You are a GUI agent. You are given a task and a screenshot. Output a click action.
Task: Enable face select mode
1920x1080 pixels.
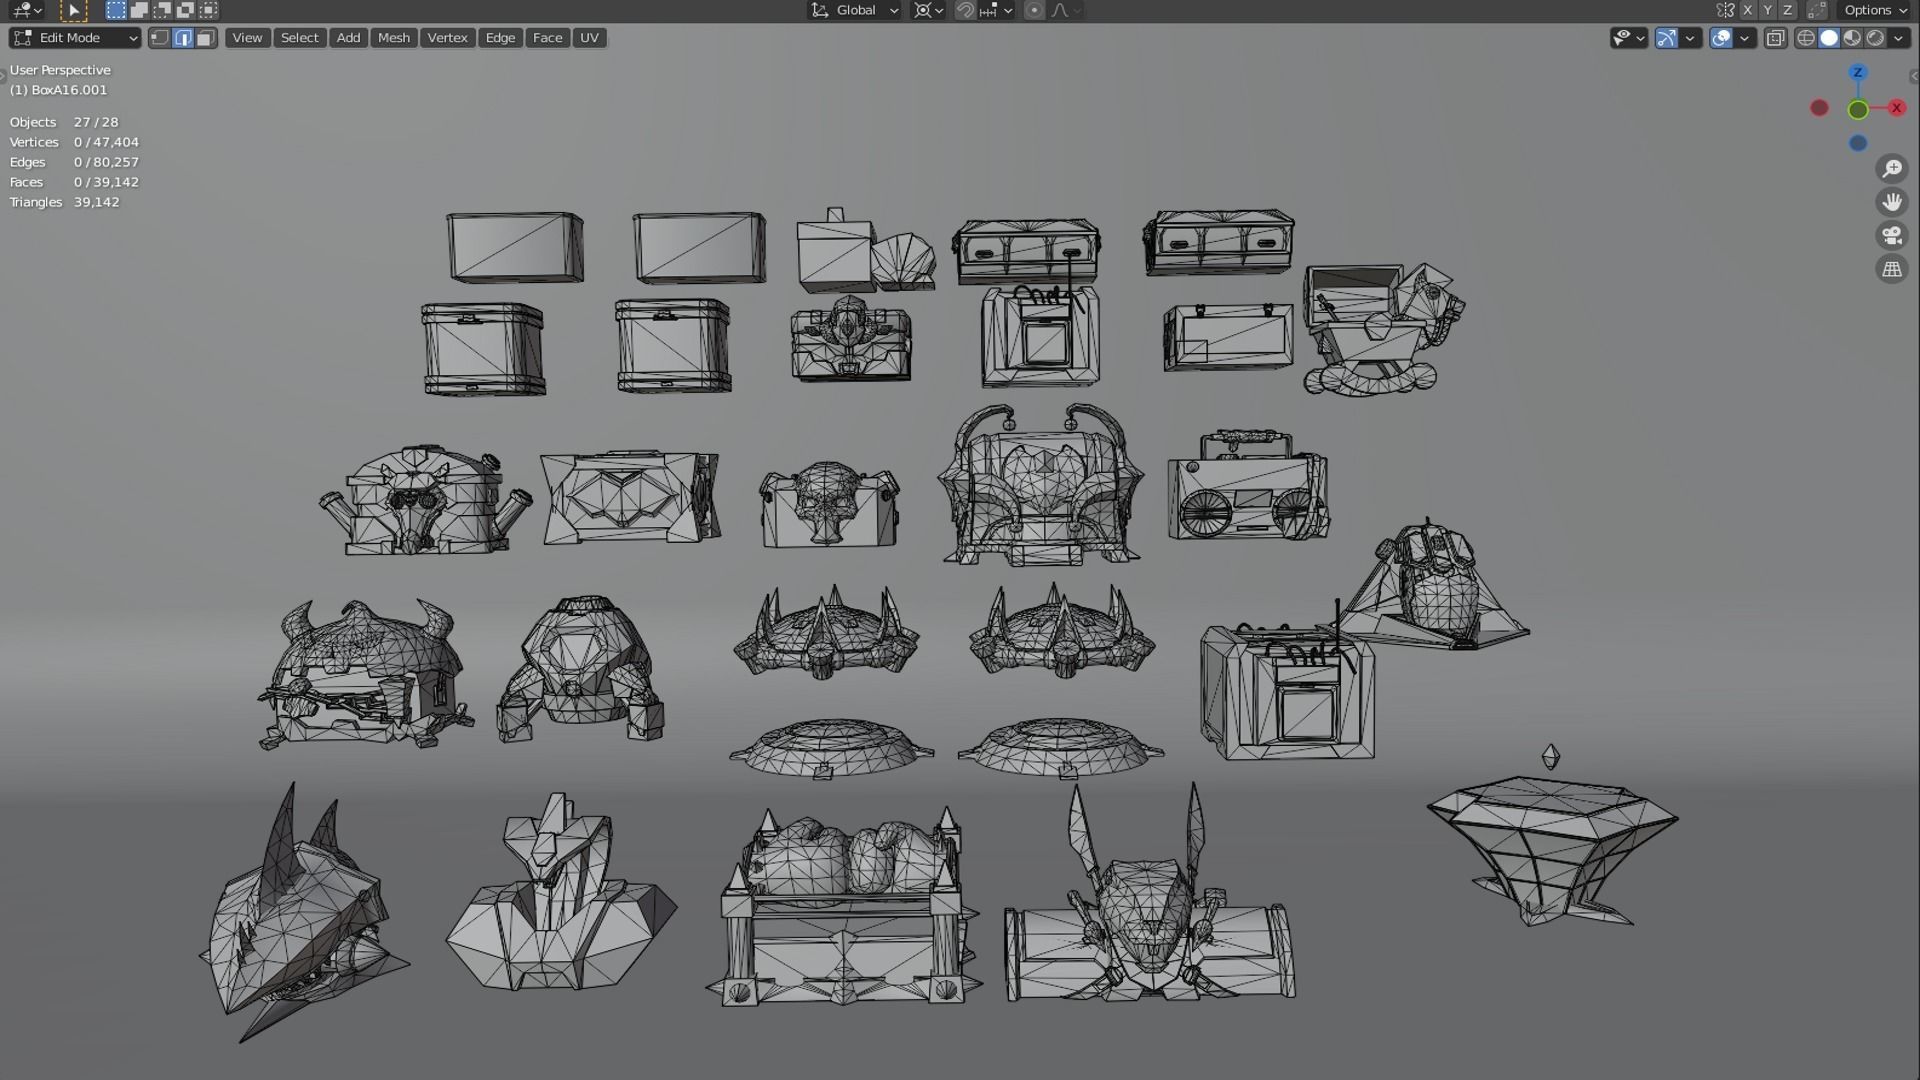tap(206, 38)
